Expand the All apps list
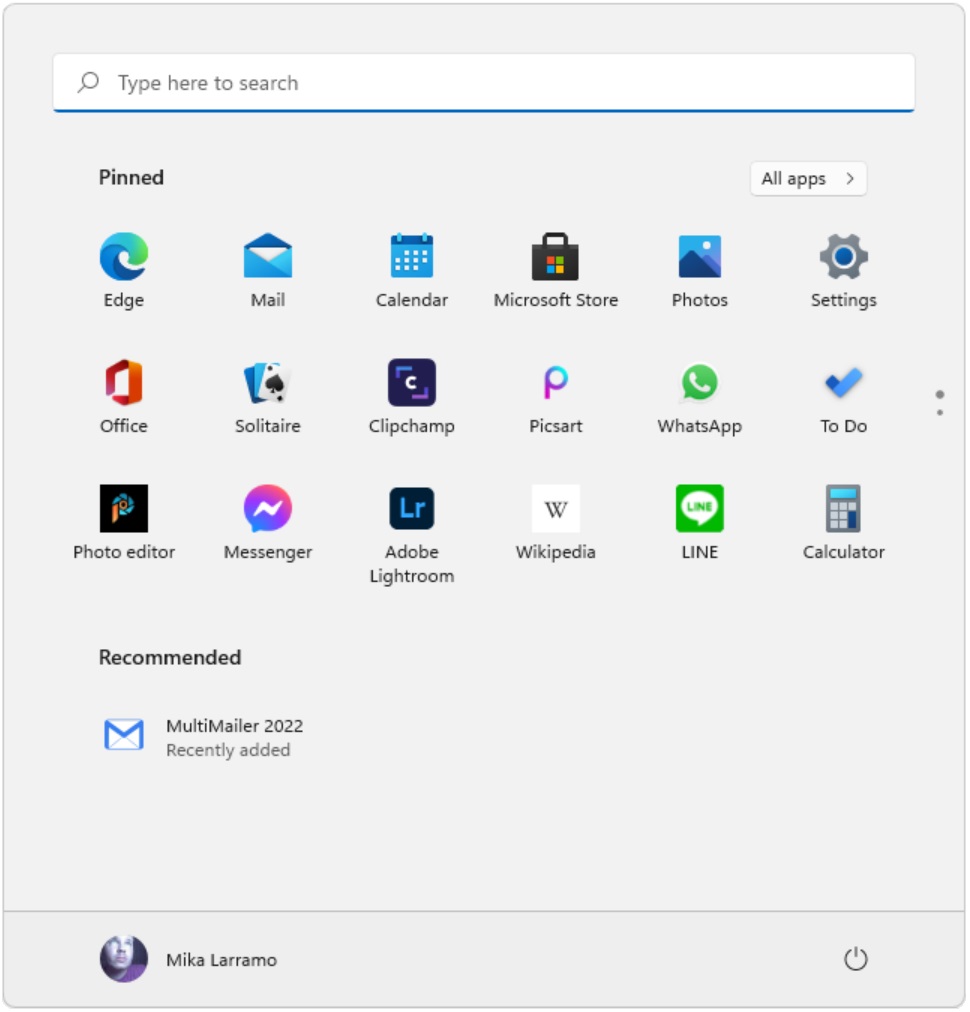The image size is (970, 1012). (x=808, y=178)
